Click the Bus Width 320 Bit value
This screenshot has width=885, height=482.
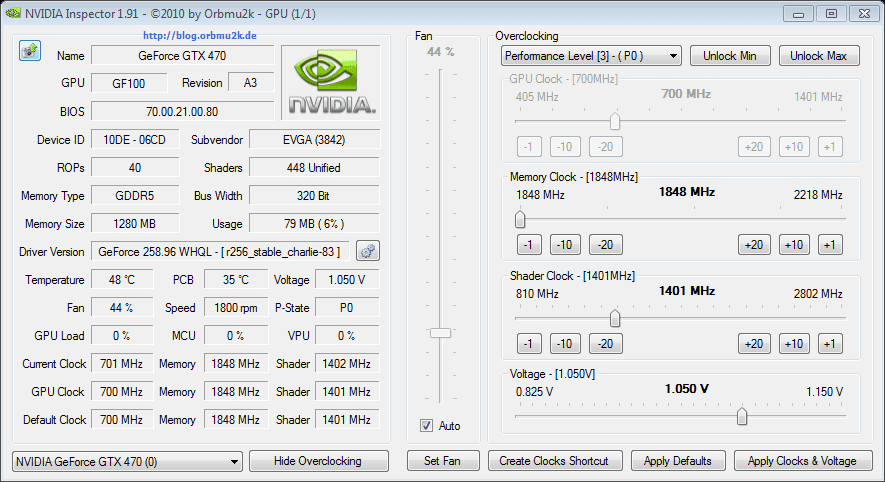coord(314,195)
